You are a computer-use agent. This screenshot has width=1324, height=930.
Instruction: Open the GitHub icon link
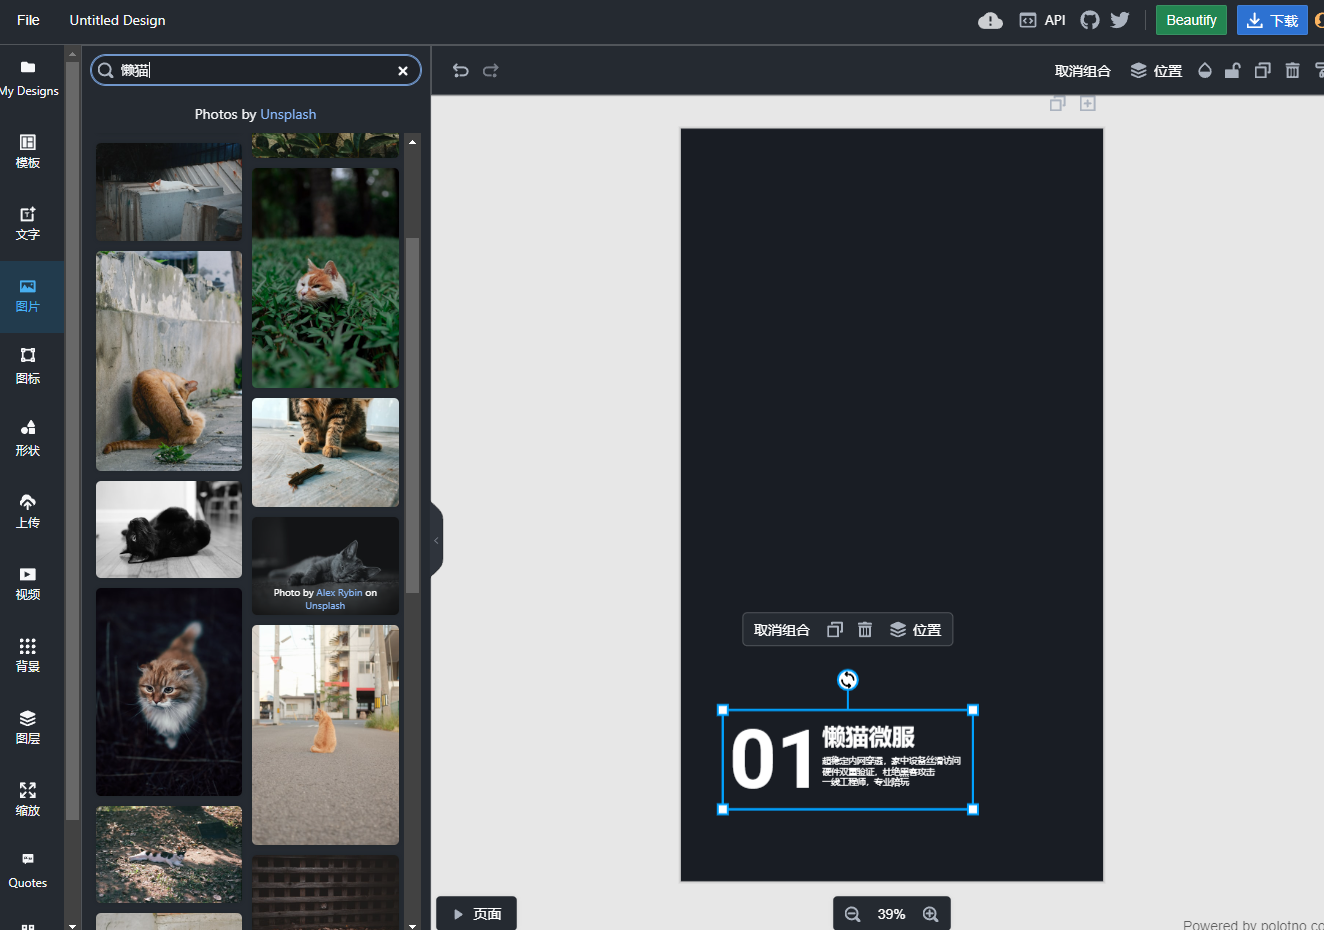tap(1090, 20)
